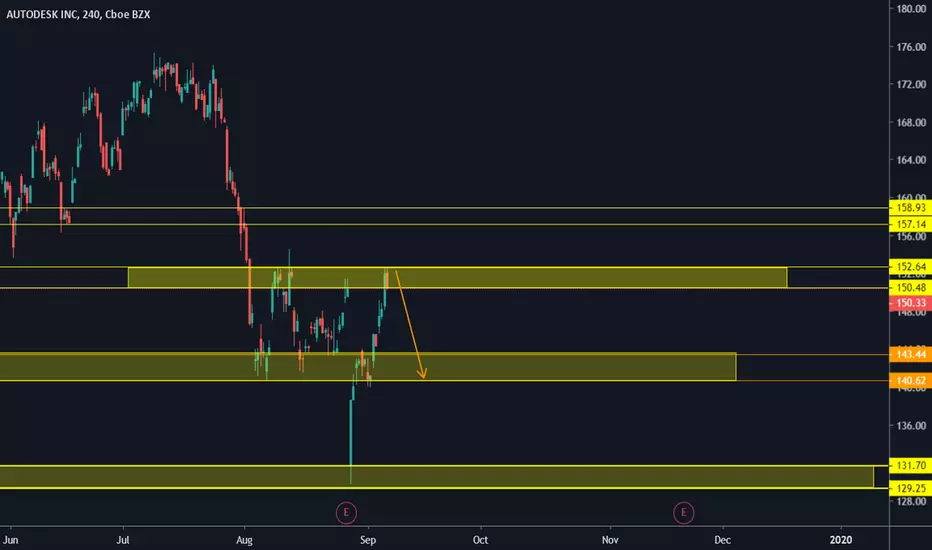The image size is (932, 550).
Task: Select the 129.25 price label
Action: click(x=911, y=488)
